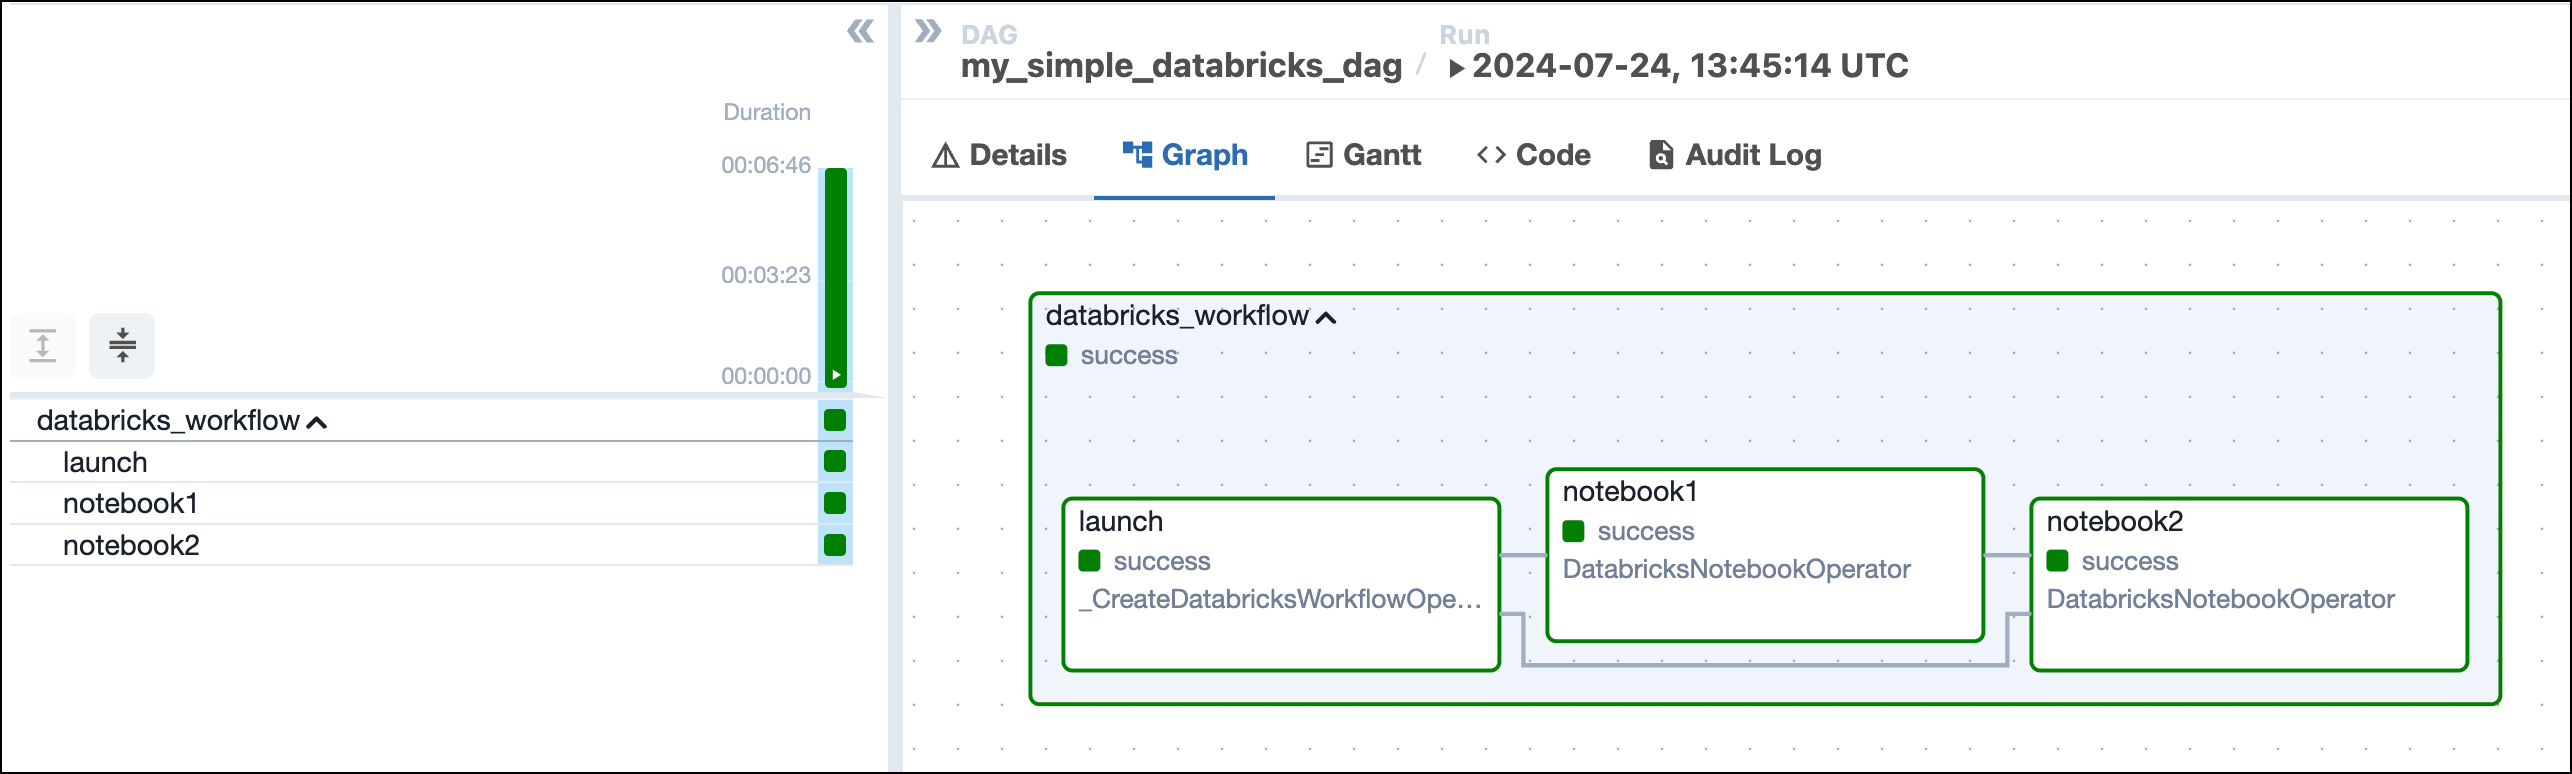Select the notebook2 node in the graph
Image resolution: width=2572 pixels, height=774 pixels.
[2249, 584]
